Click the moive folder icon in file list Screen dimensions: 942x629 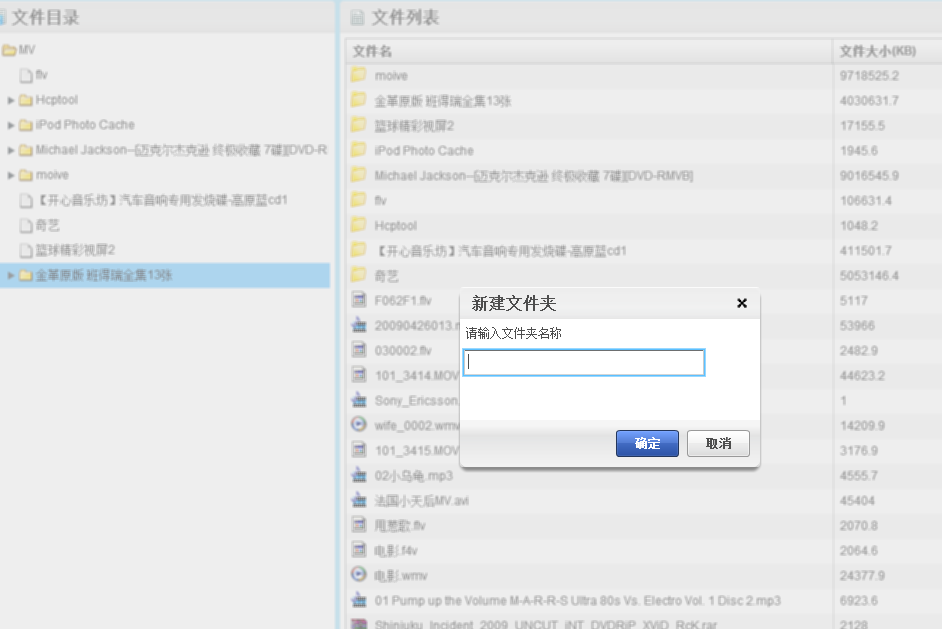pyautogui.click(x=359, y=75)
